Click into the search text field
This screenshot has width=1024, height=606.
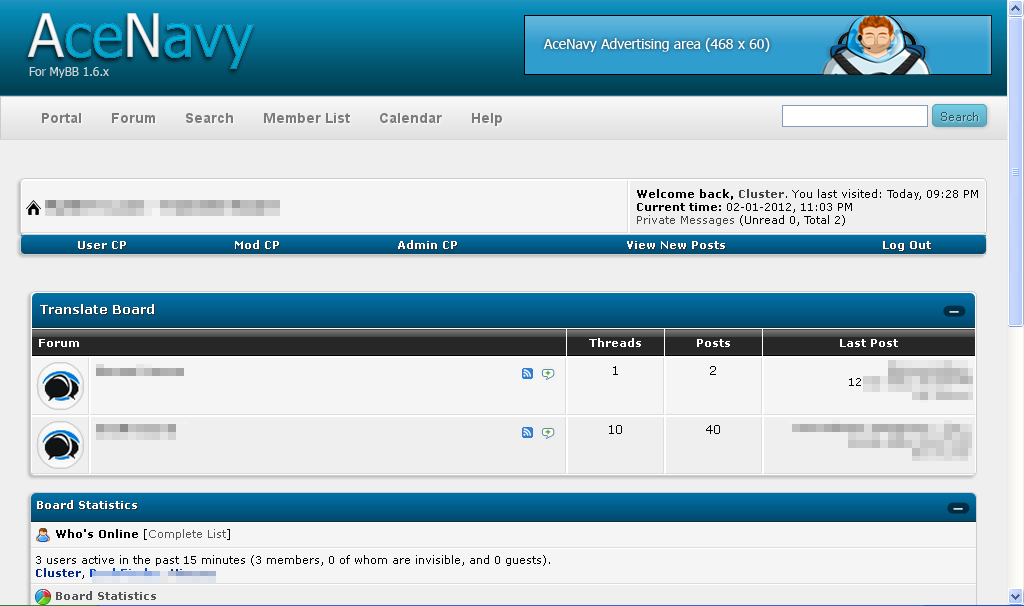point(854,117)
